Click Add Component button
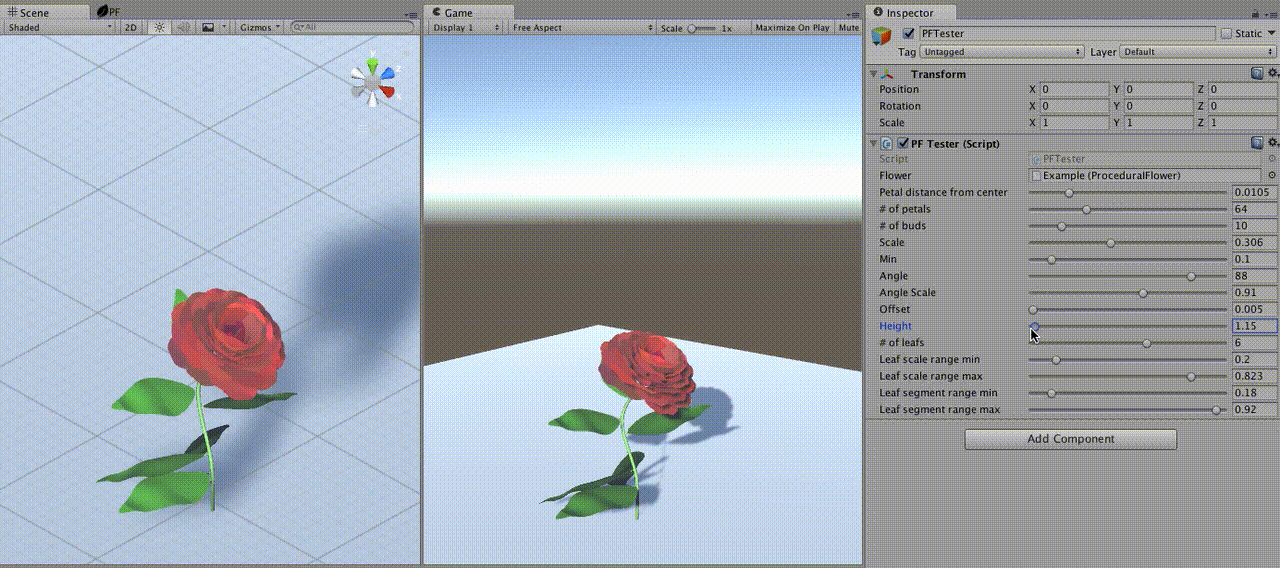1280x568 pixels. pos(1071,439)
